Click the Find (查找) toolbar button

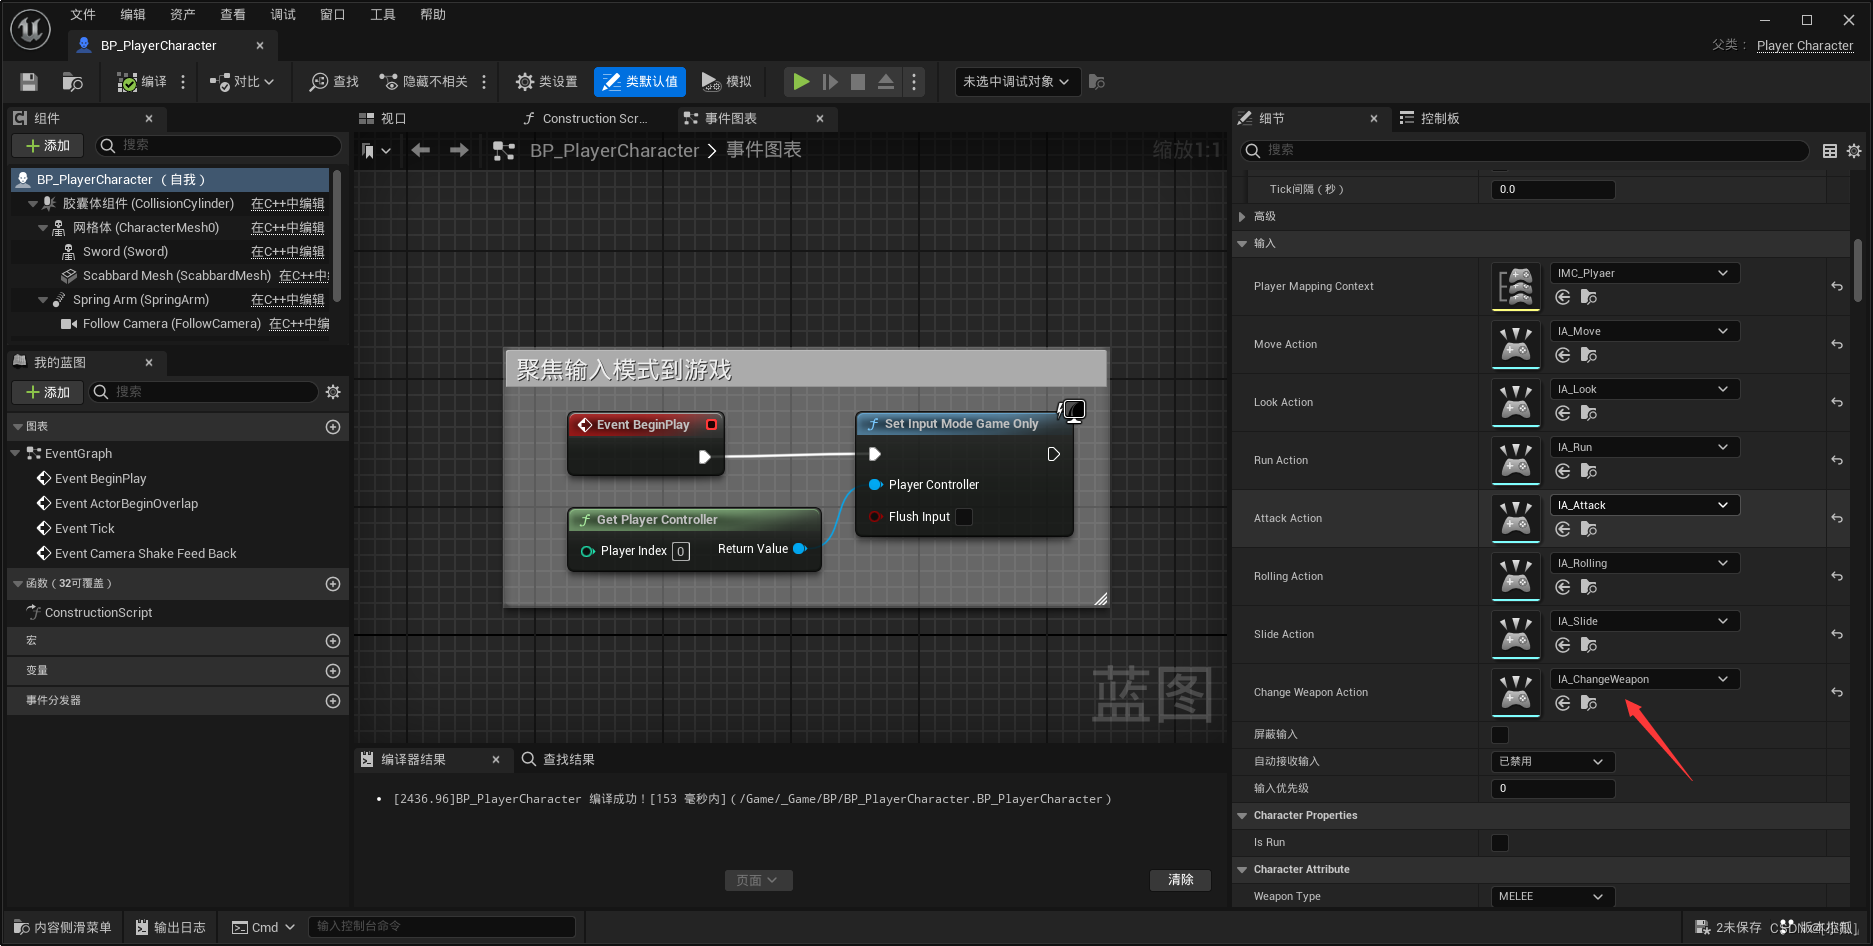click(334, 82)
